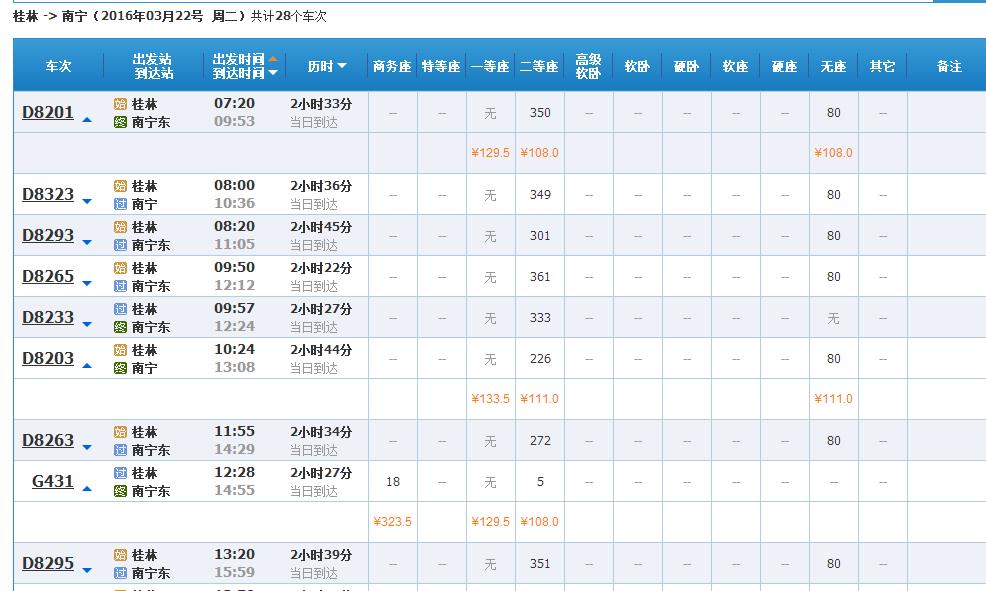This screenshot has height=591, width=986.
Task: Click origin icon beside D8265 桂林
Action: pyautogui.click(x=120, y=268)
